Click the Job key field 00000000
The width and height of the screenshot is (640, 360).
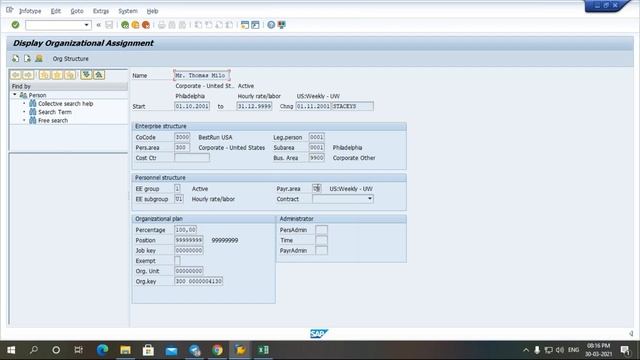point(189,250)
